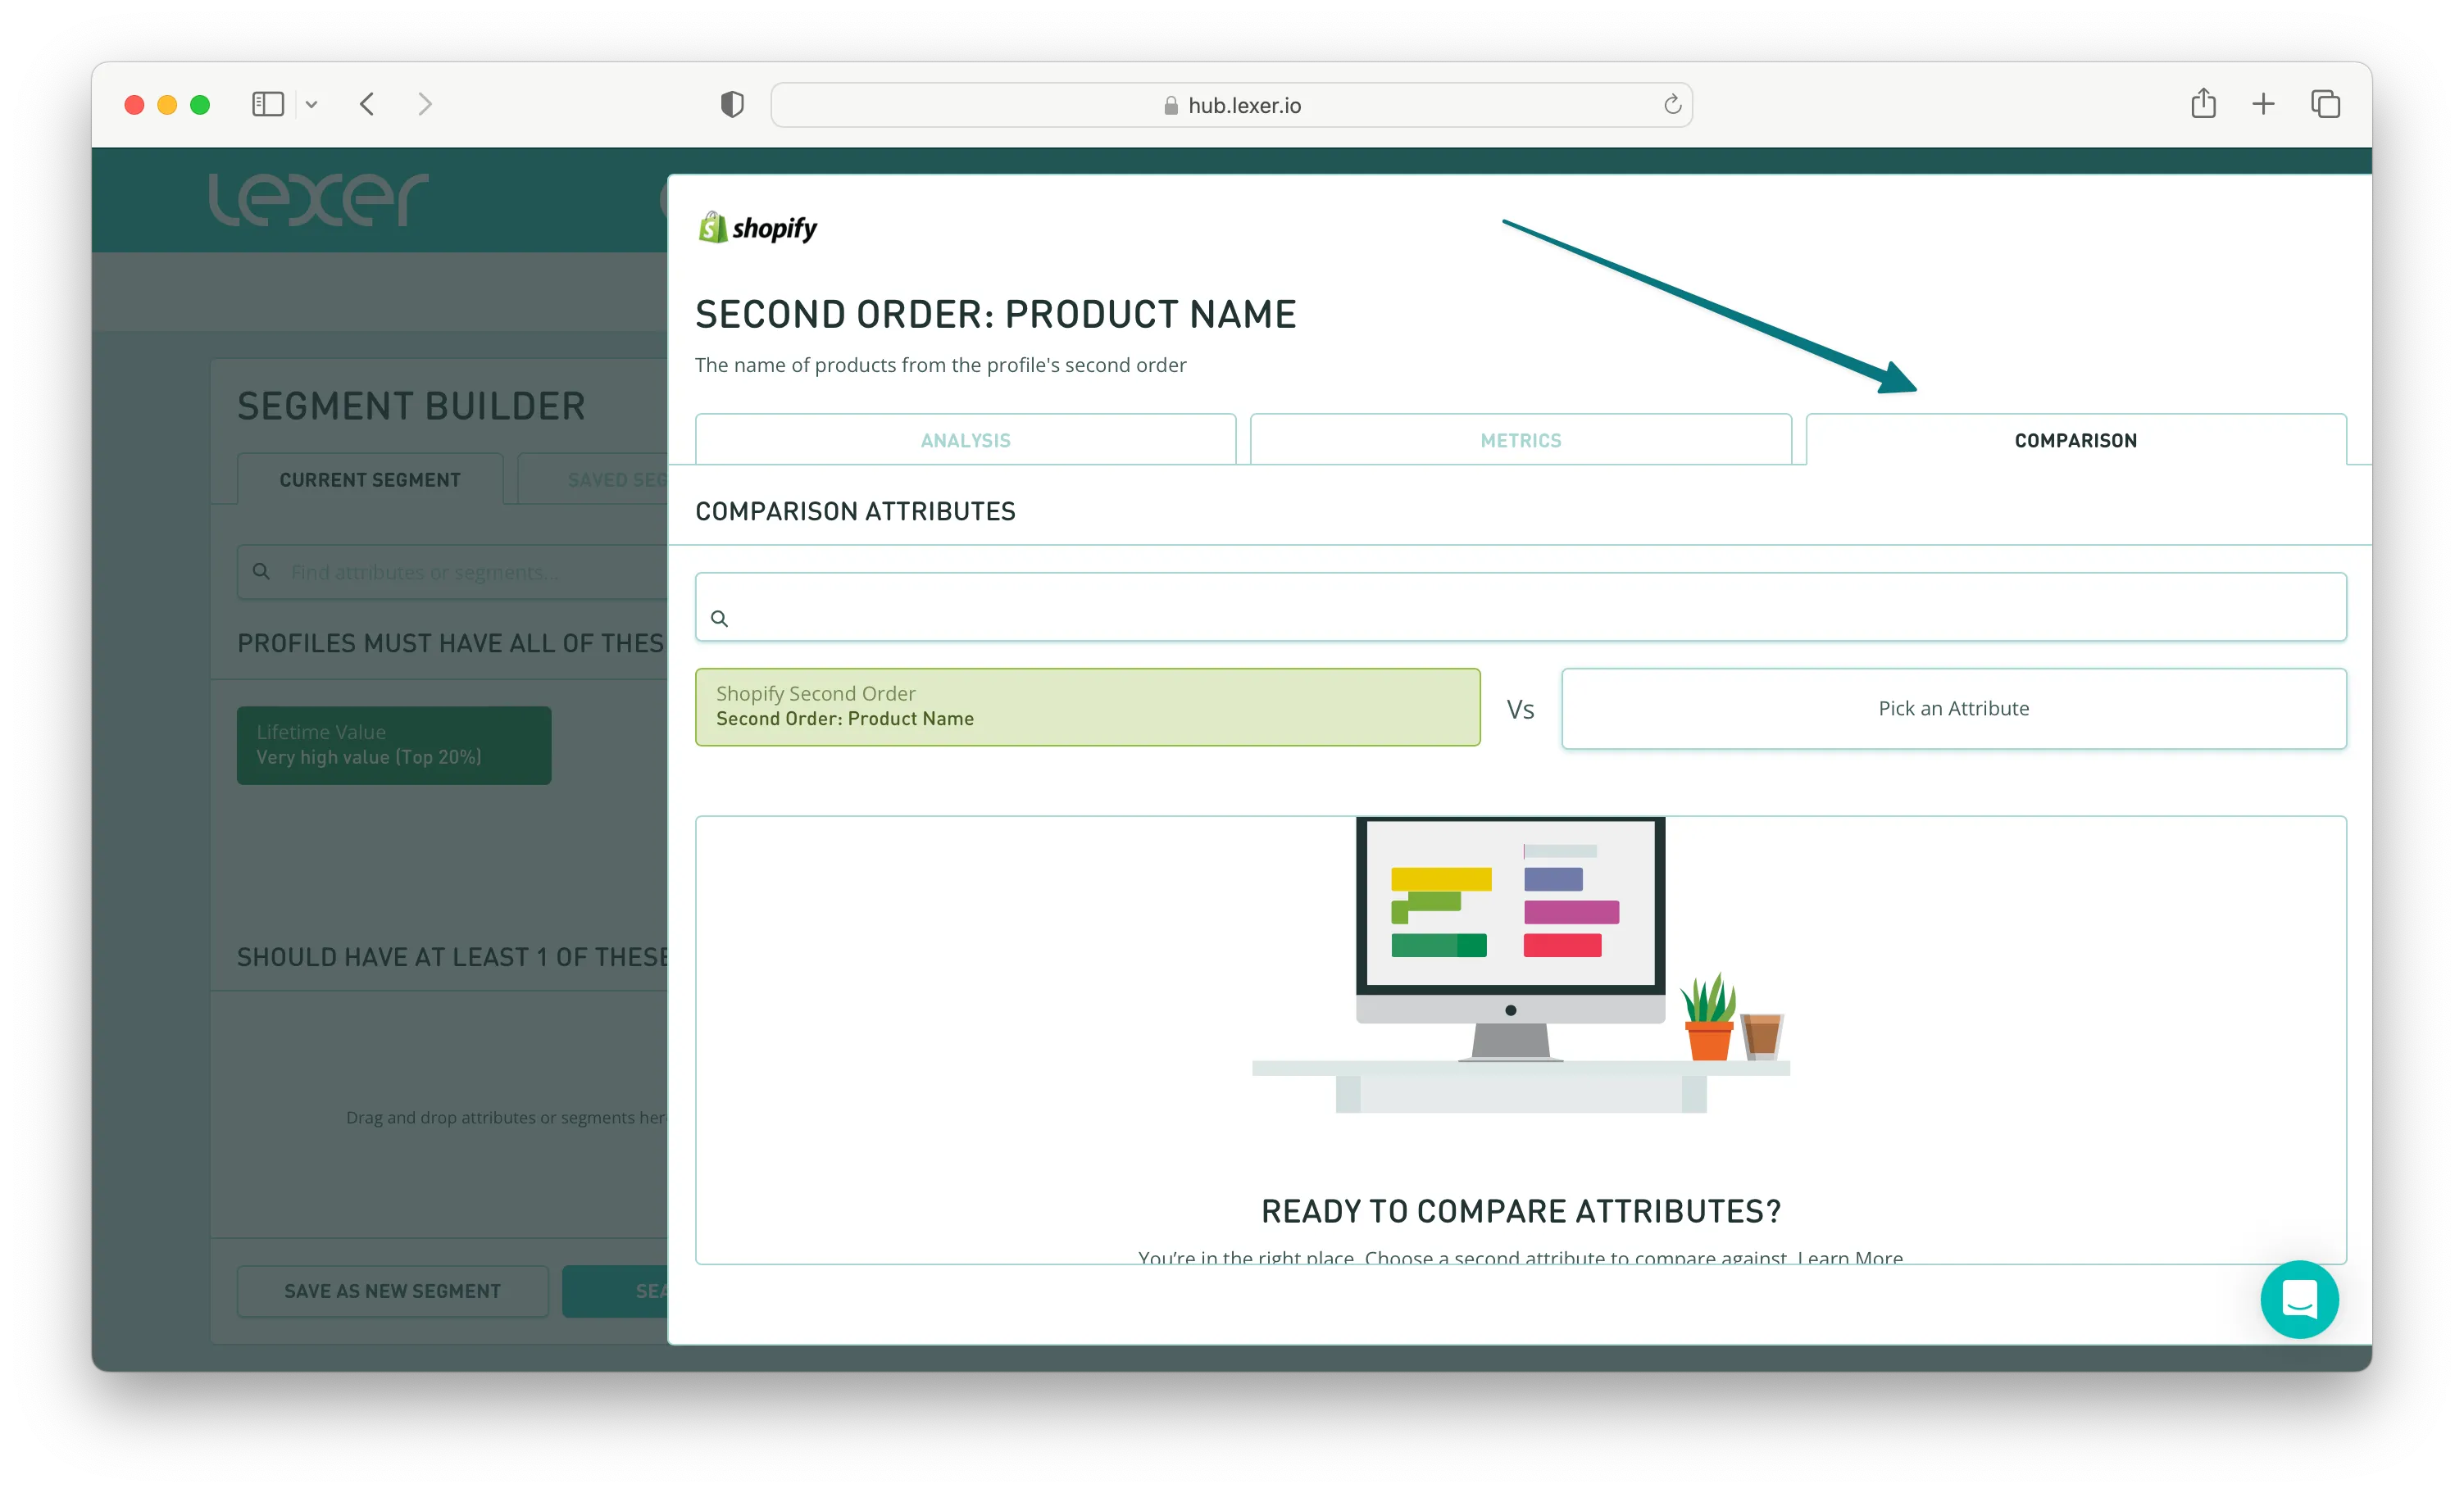Select the Comparison tab
Screen dimensions: 2464x1493
point(2075,440)
